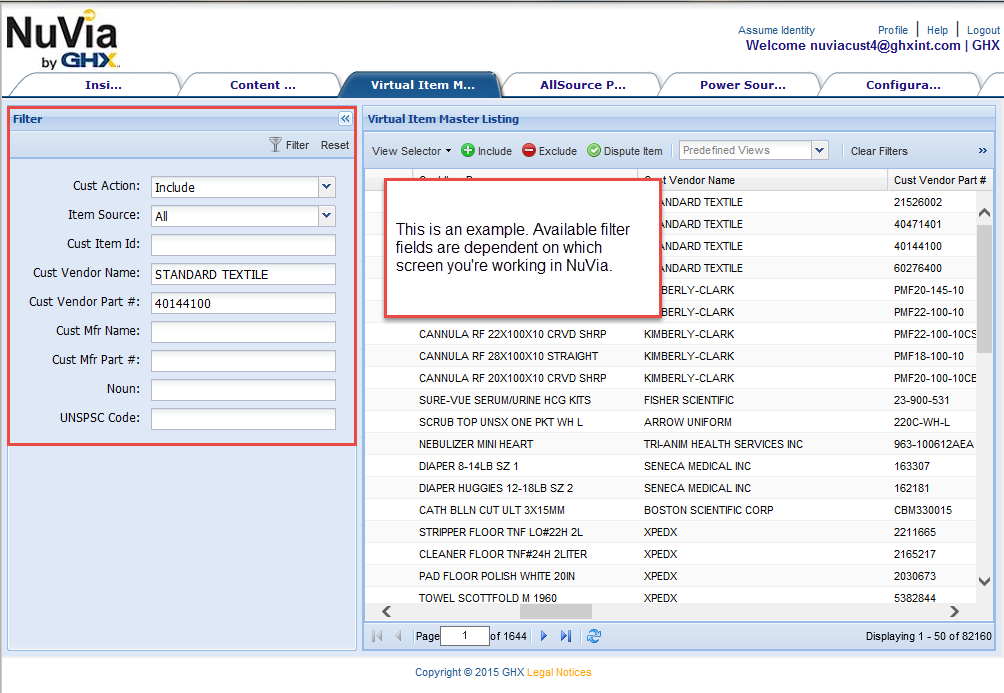
Task: Select the STRIPPER FLOOR TNF LO#22H 2L row
Action: (x=670, y=532)
